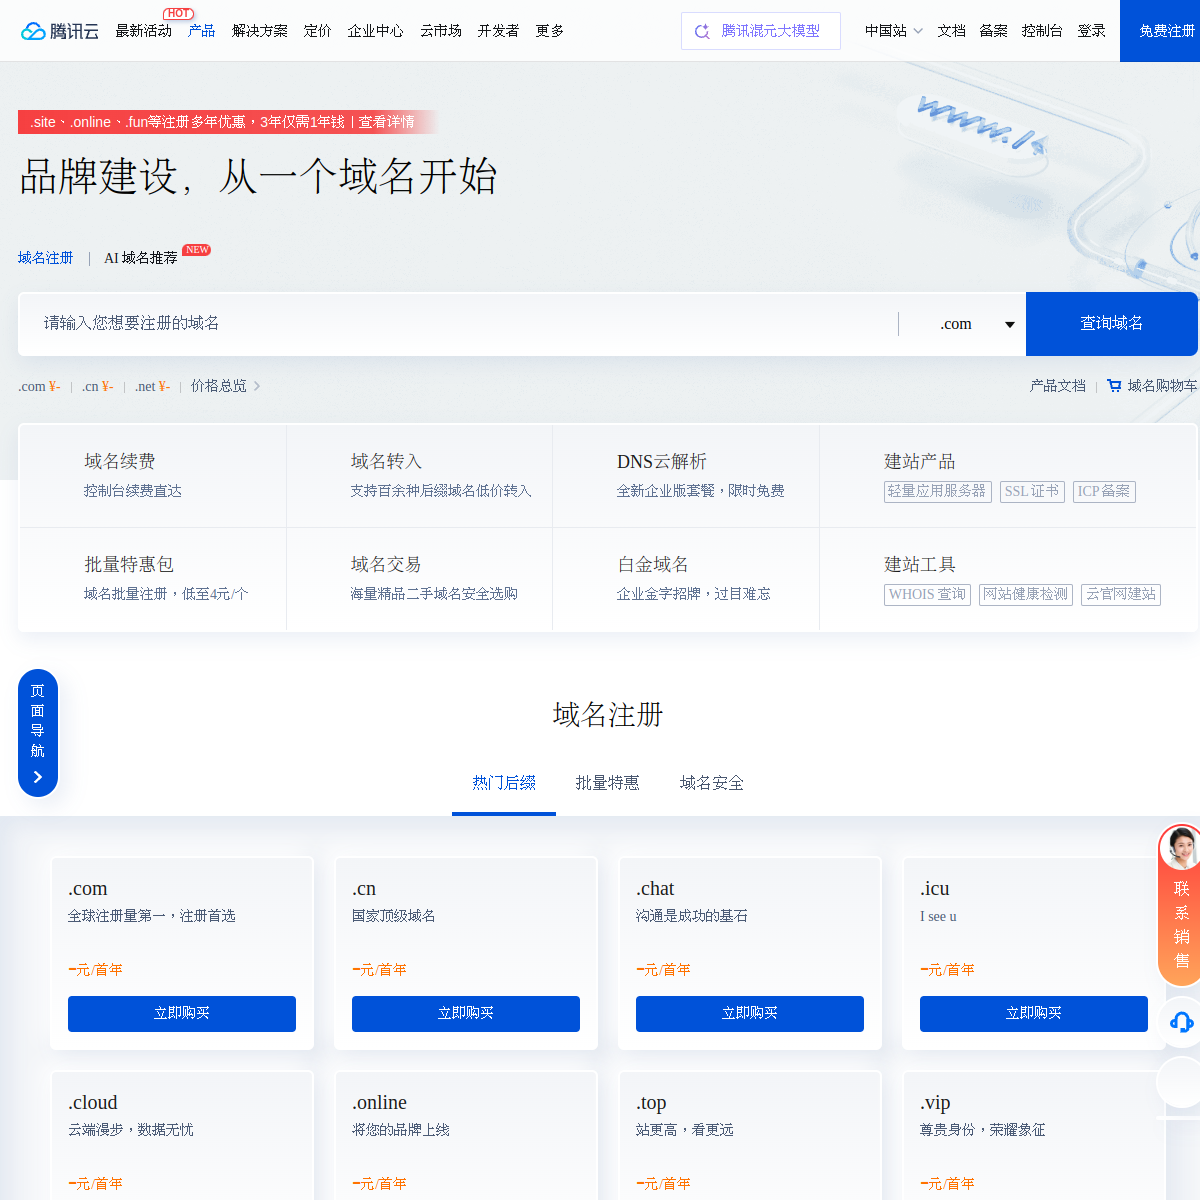Click 页面导航 side panel

38,733
